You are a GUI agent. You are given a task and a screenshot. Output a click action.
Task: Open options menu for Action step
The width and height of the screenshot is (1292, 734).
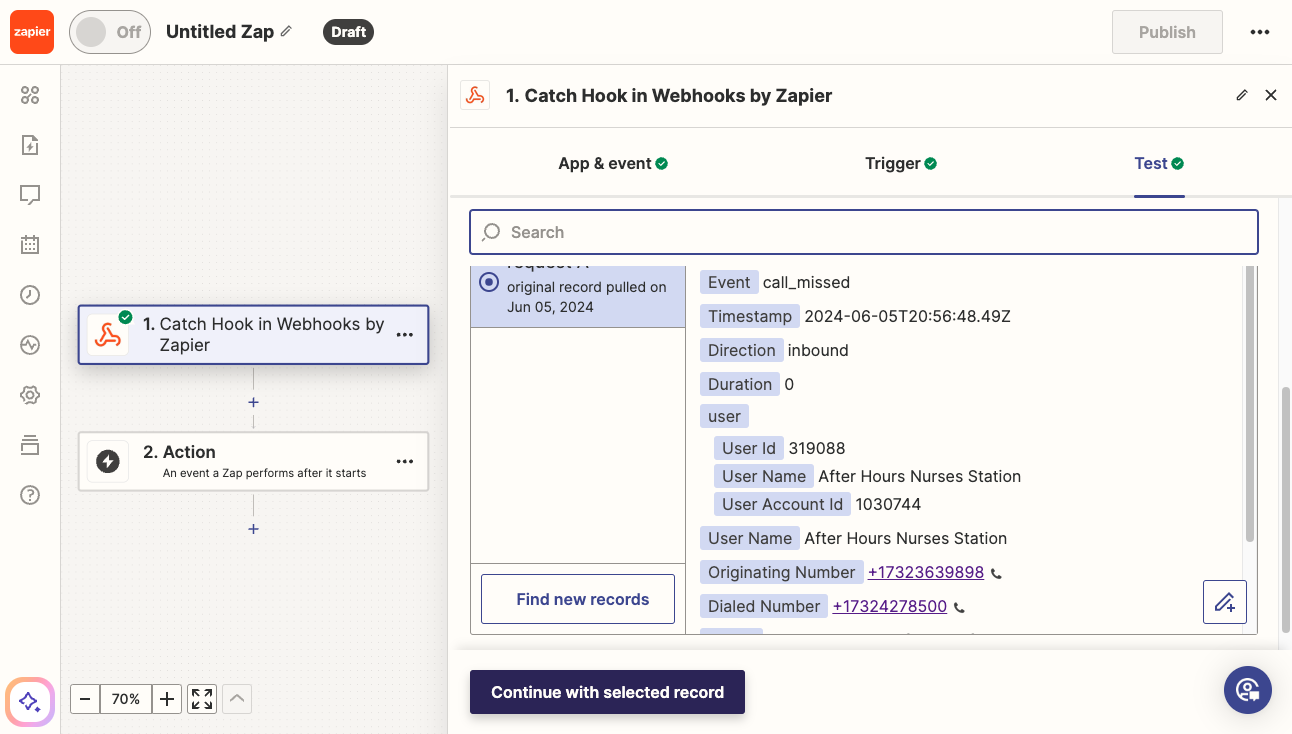click(405, 461)
